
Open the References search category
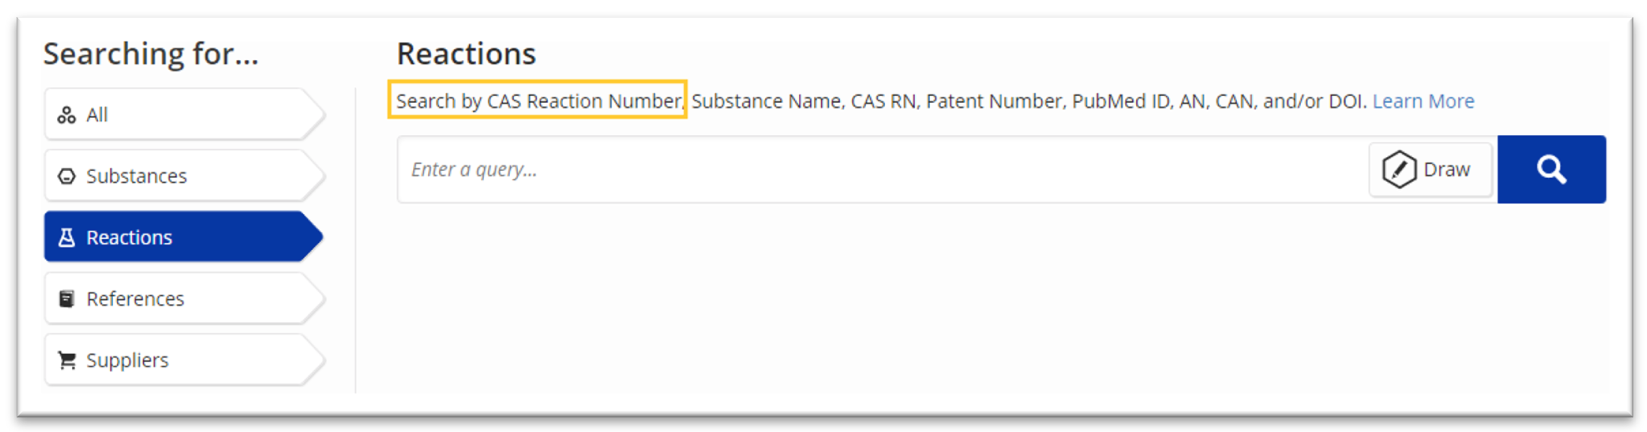185,299
